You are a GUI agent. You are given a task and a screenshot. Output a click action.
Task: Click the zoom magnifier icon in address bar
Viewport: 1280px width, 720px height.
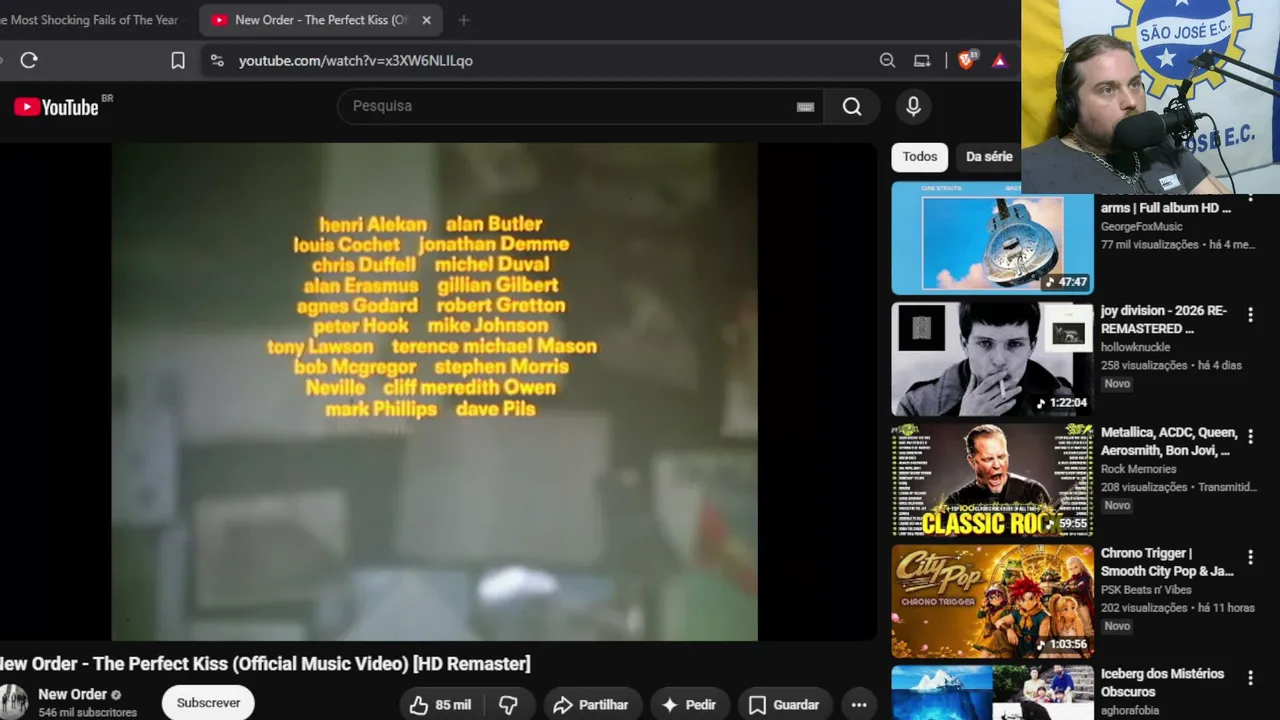887,60
